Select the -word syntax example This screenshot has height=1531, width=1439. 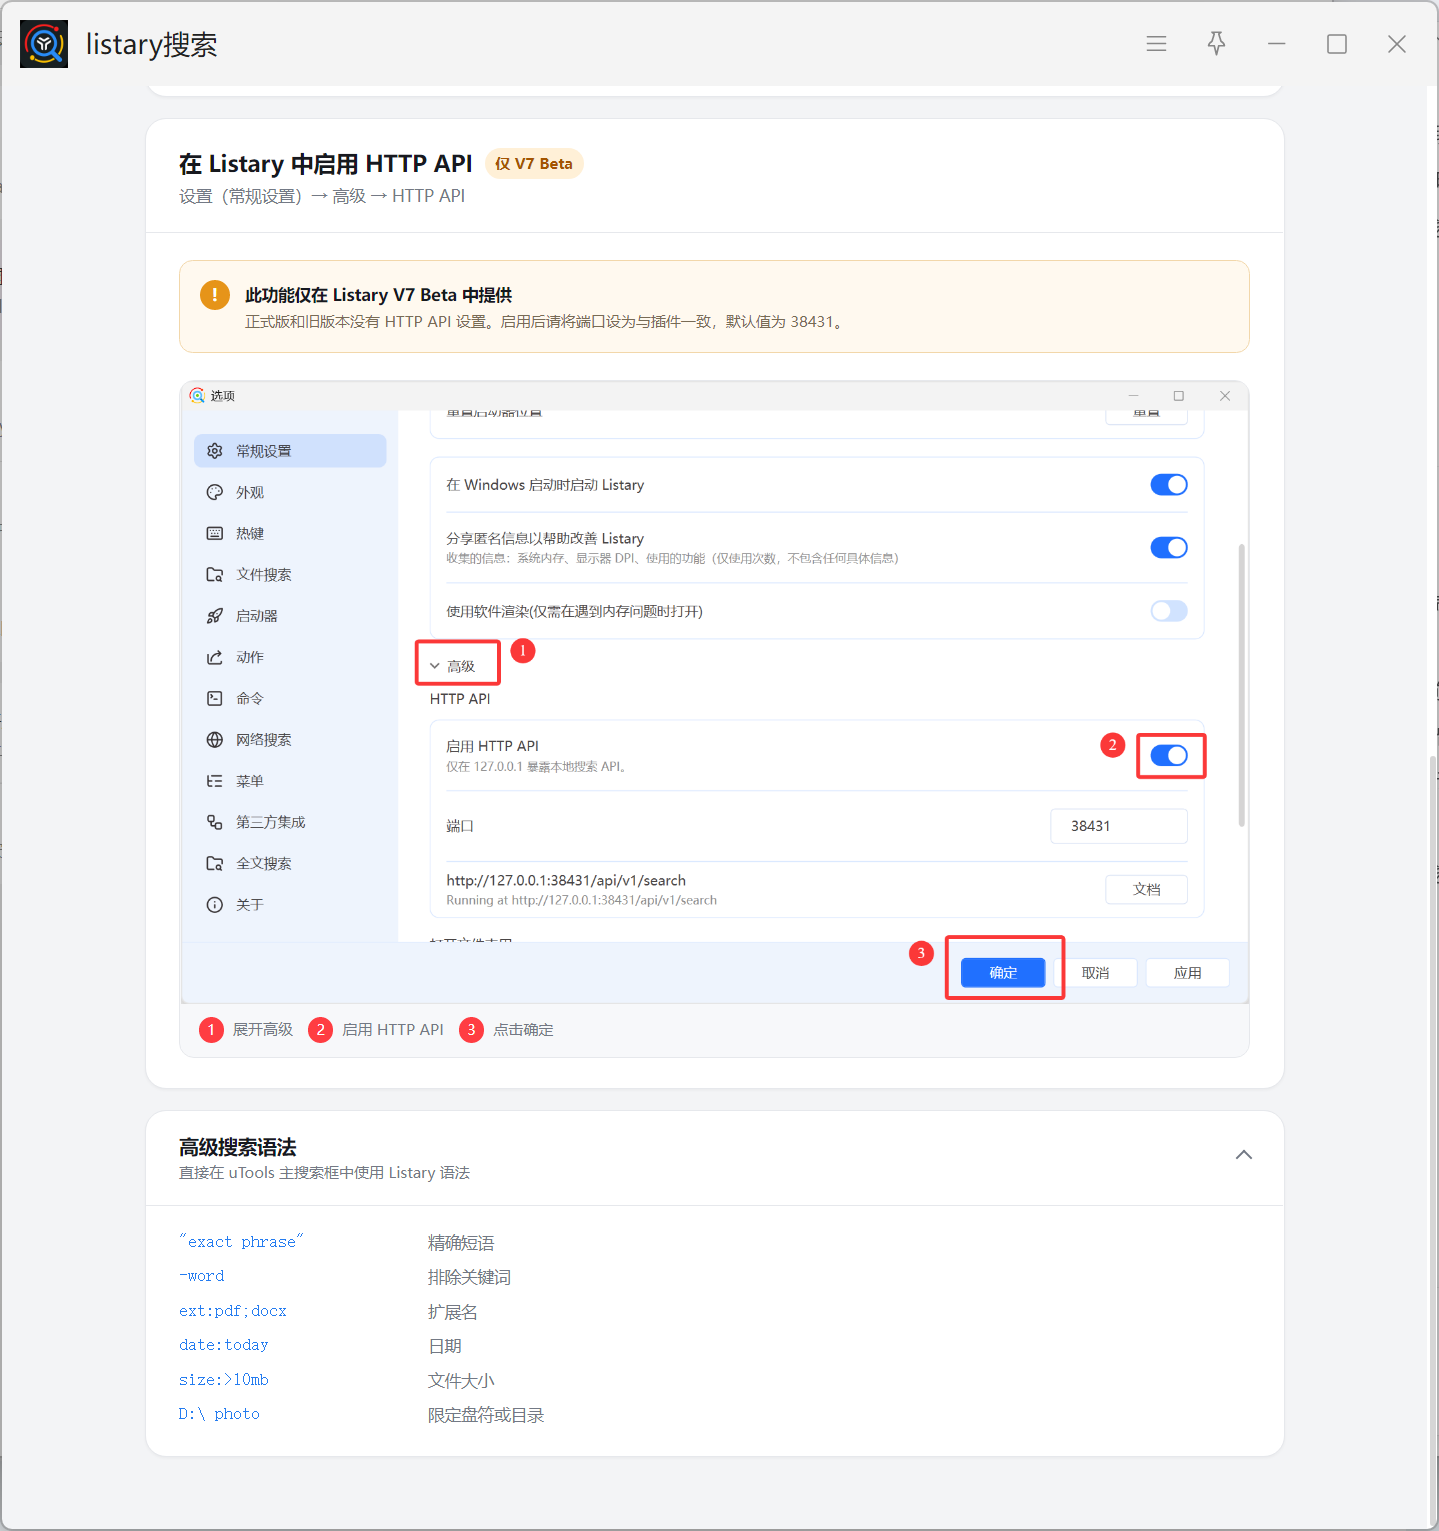pyautogui.click(x=202, y=1276)
